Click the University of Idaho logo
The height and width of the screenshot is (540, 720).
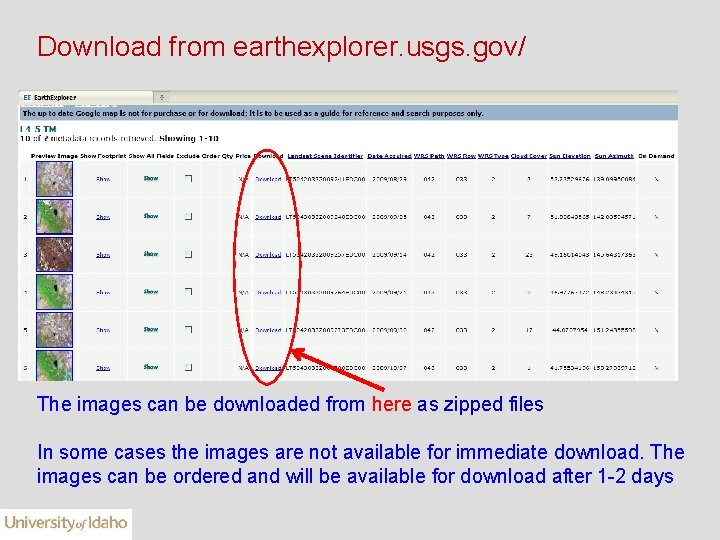66,523
